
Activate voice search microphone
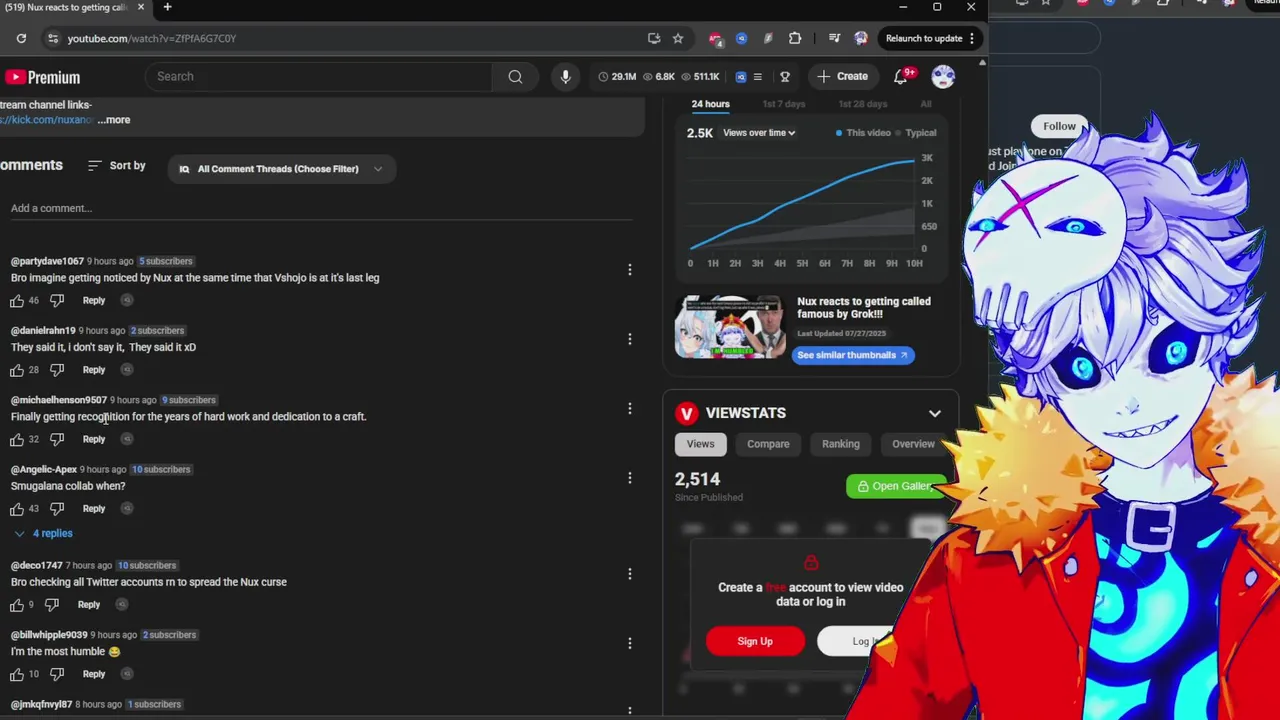pos(565,76)
